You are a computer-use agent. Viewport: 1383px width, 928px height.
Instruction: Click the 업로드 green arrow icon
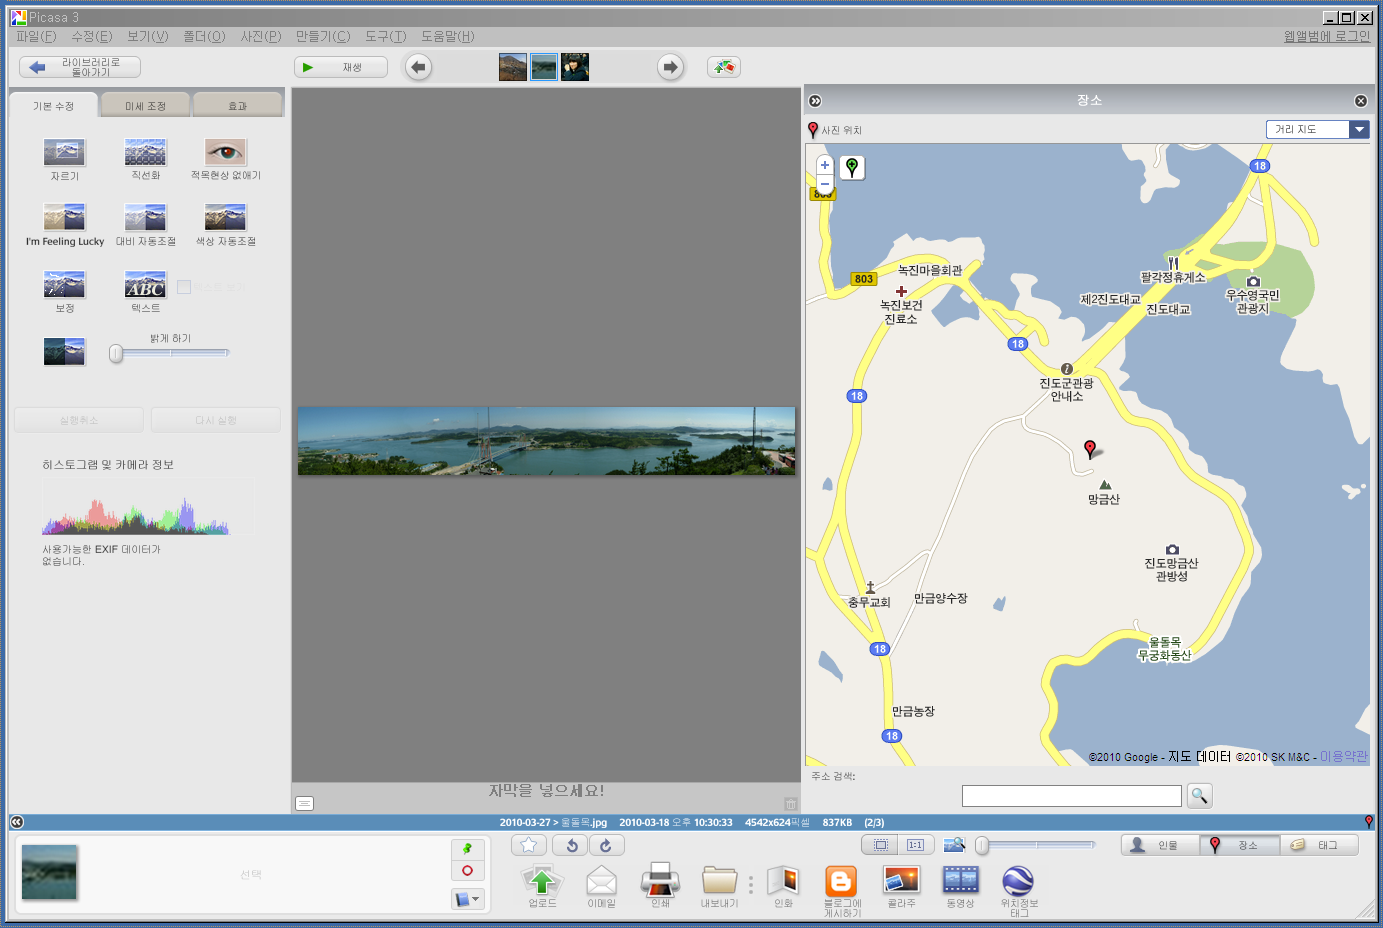click(x=542, y=881)
